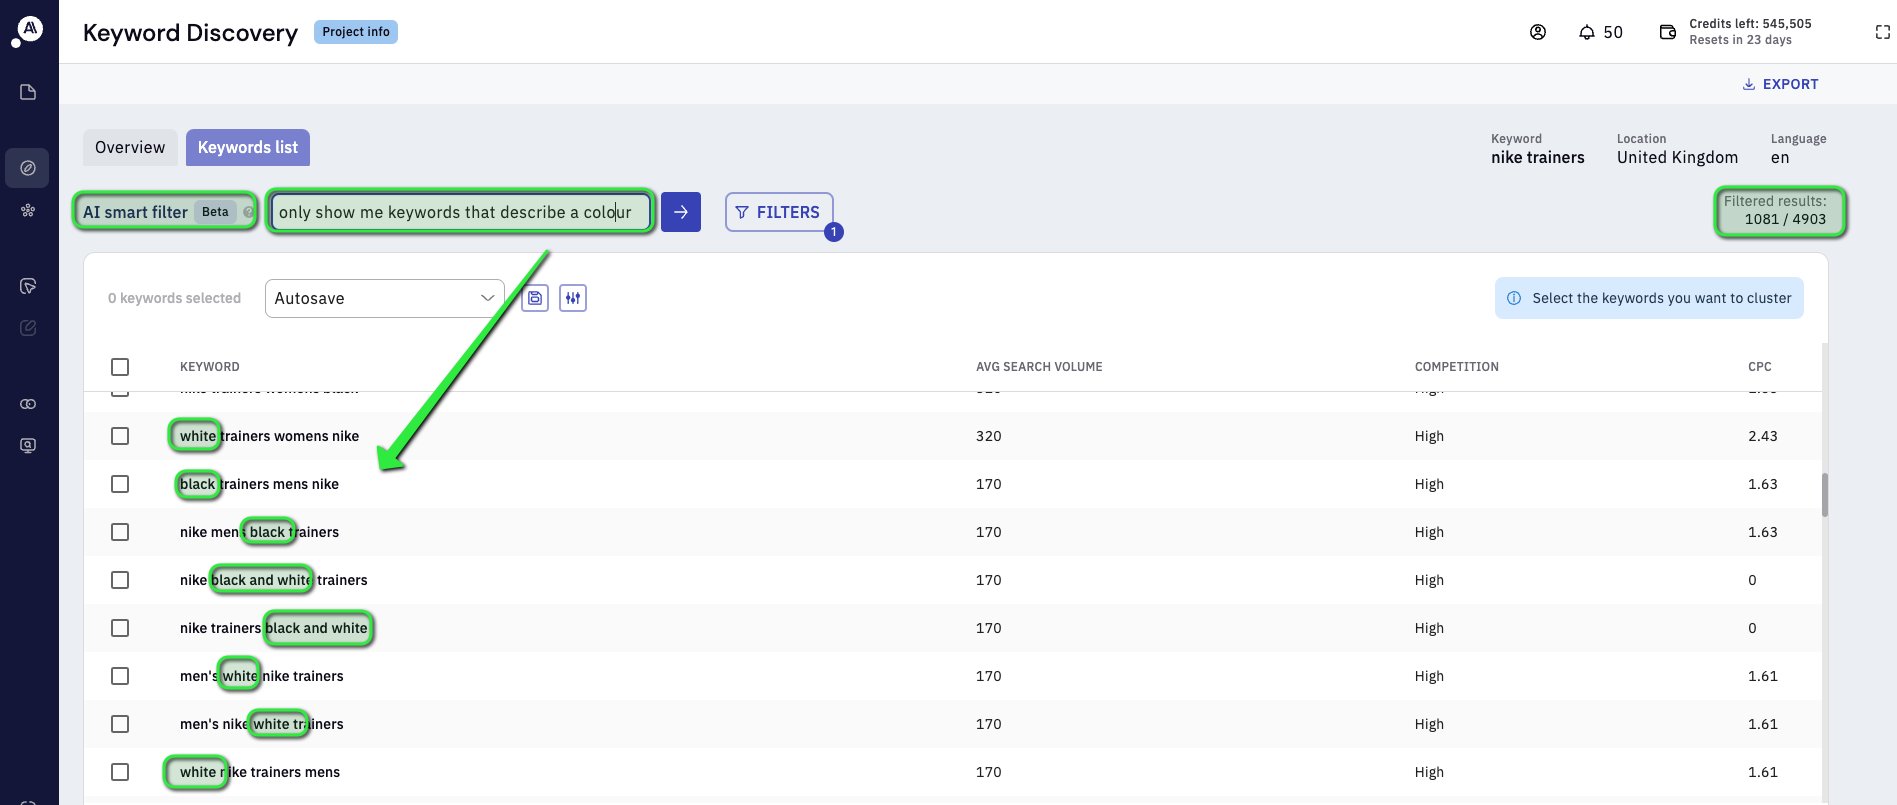Tick checkbox for men's white nike trainers
The height and width of the screenshot is (805, 1897).
120,676
